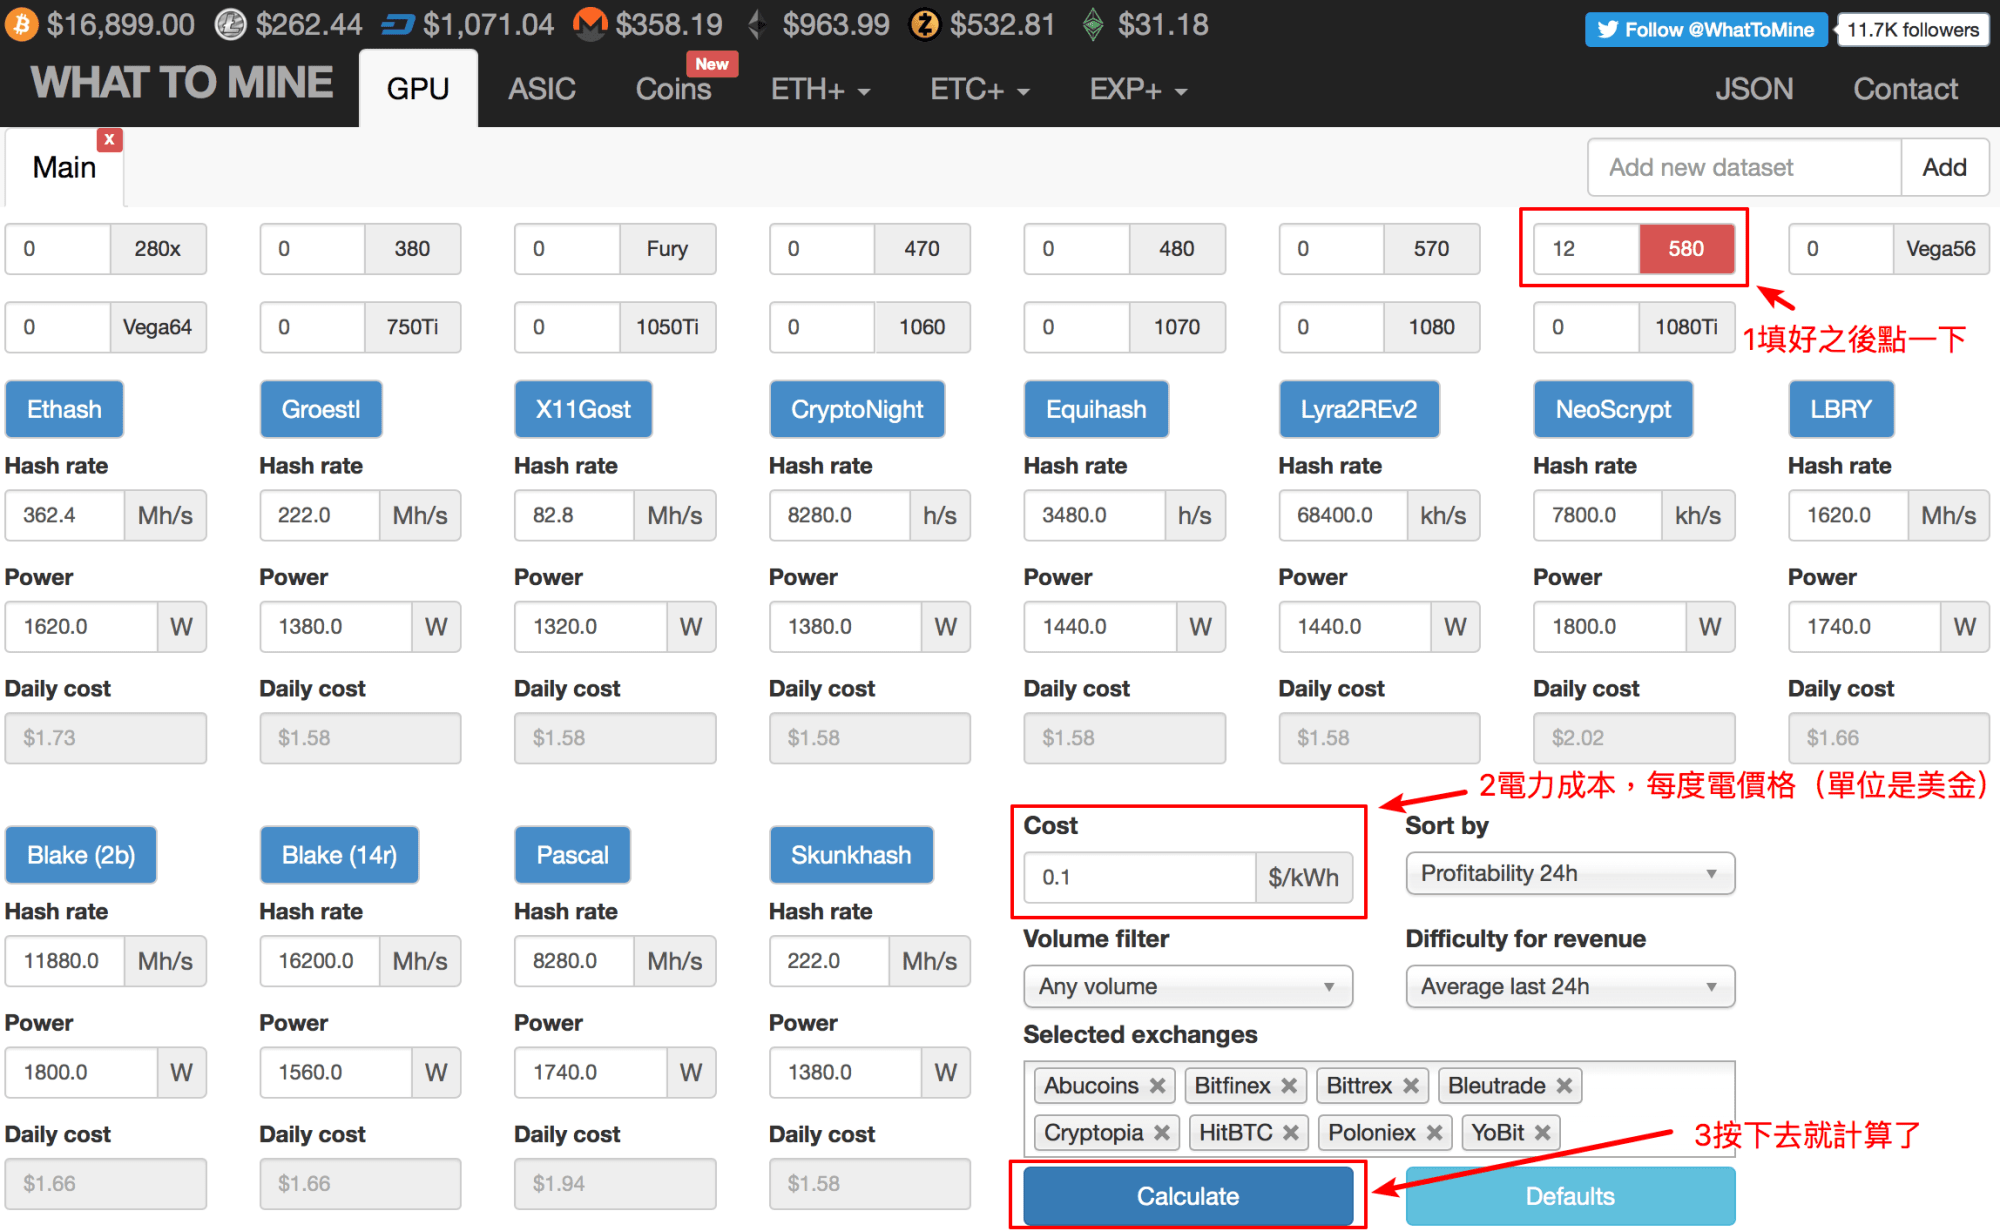This screenshot has width=2000, height=1231.
Task: Remove YoBit from selected exchanges
Action: click(x=1542, y=1132)
